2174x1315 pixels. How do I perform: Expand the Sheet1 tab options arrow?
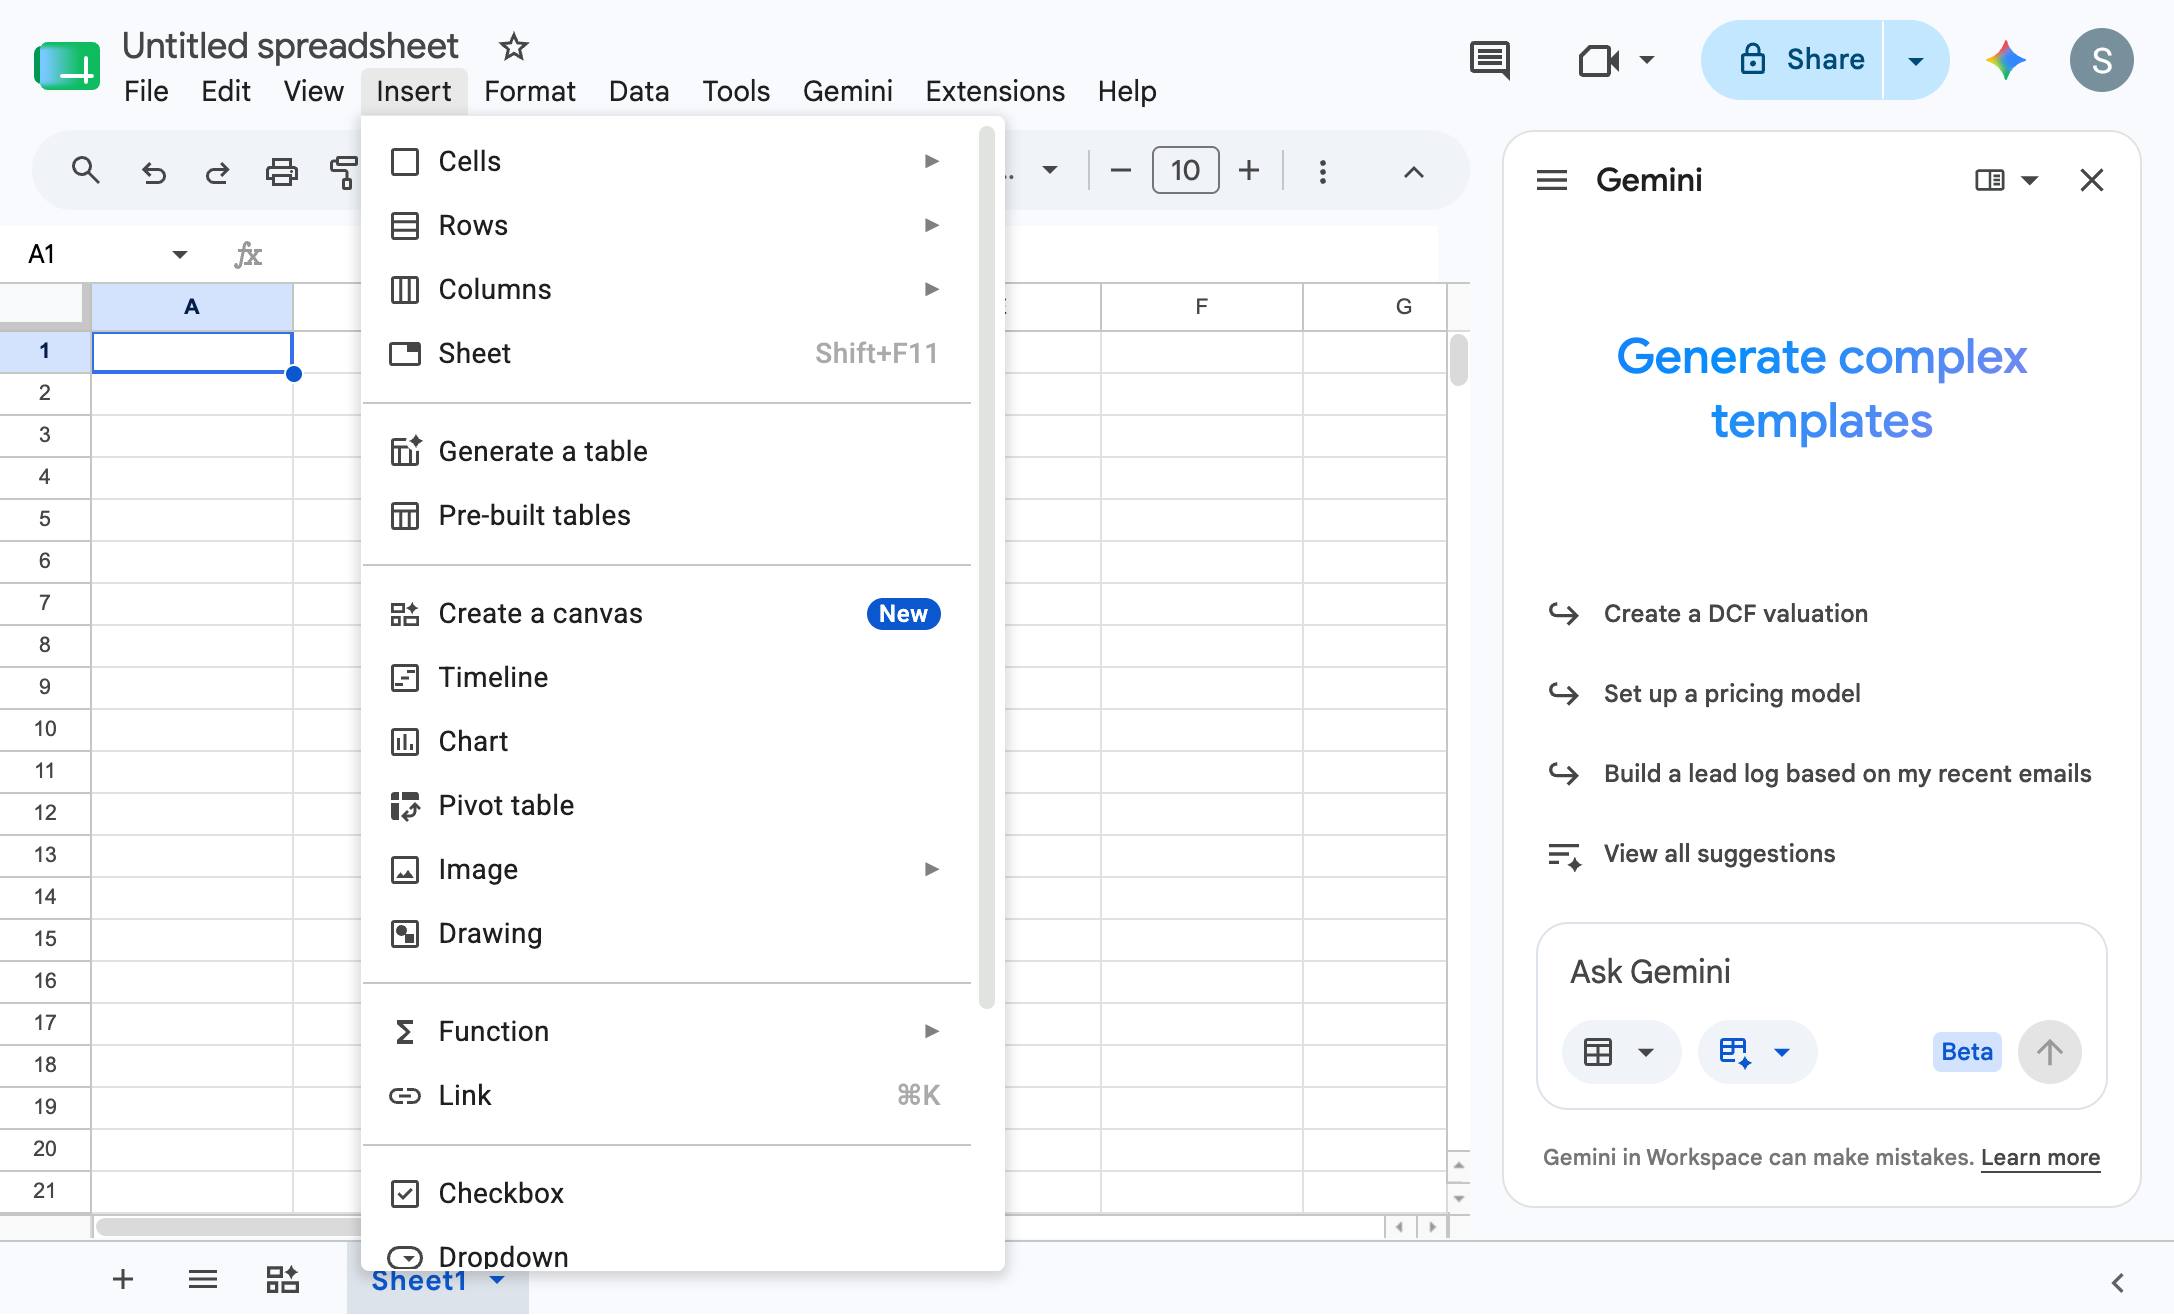click(497, 1280)
